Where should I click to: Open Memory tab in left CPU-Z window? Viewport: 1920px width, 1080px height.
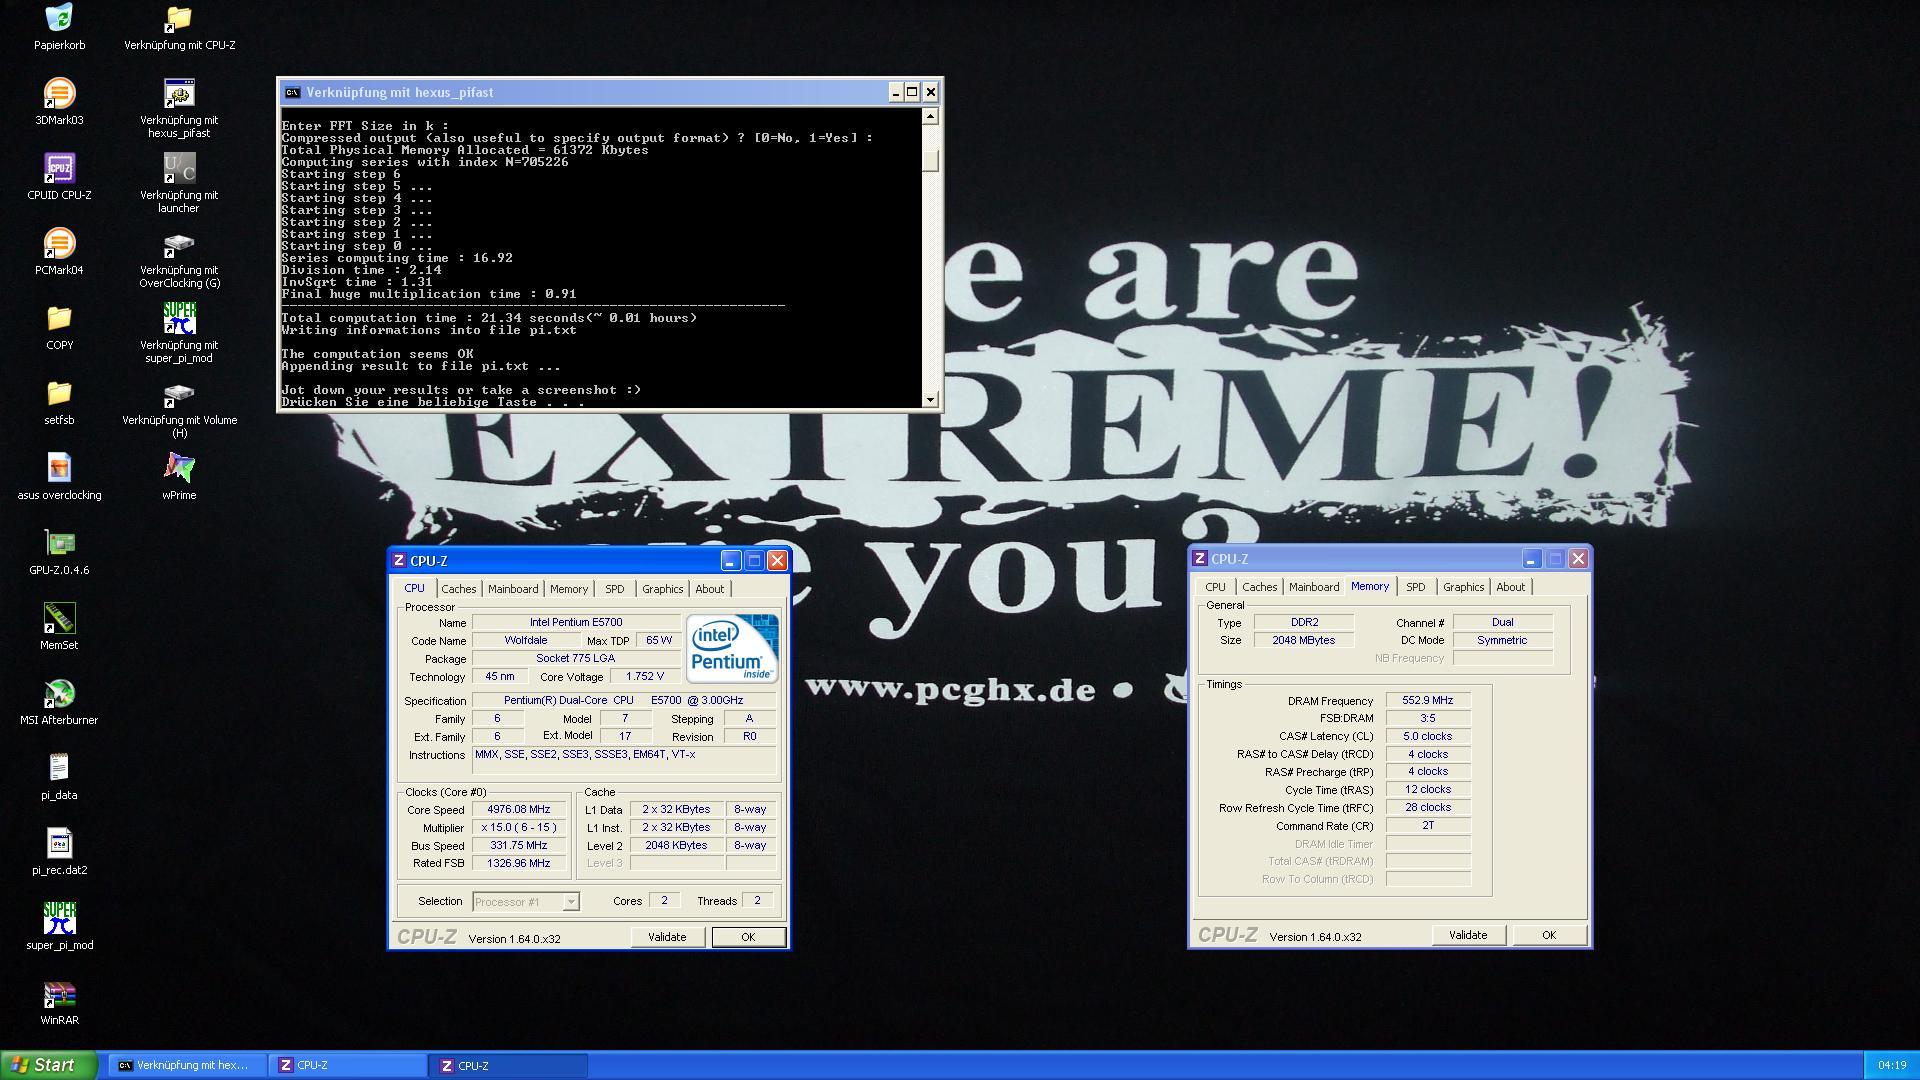pos(569,589)
